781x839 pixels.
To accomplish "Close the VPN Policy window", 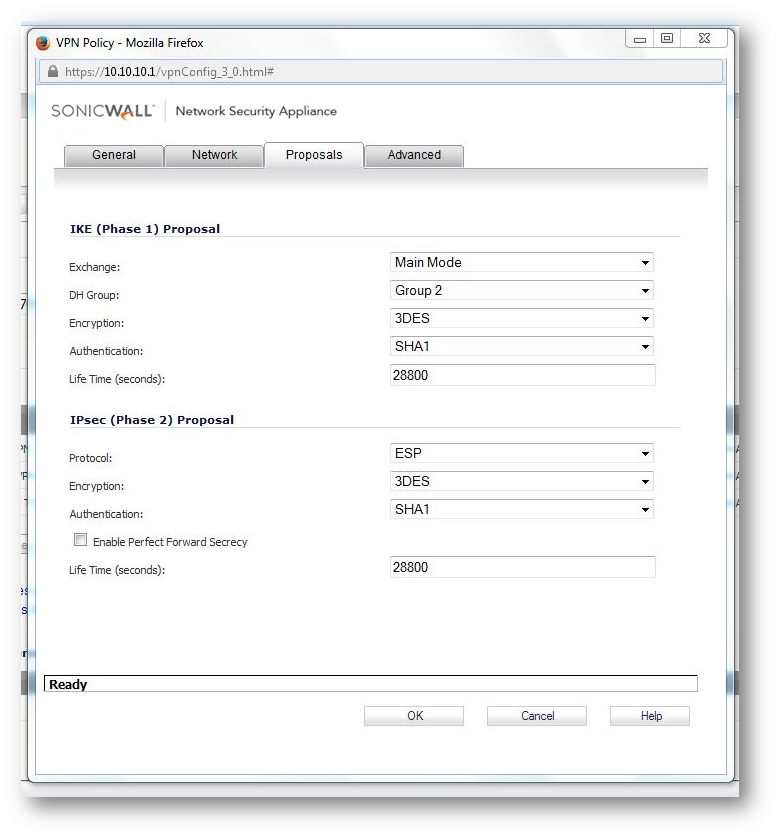I will [704, 39].
